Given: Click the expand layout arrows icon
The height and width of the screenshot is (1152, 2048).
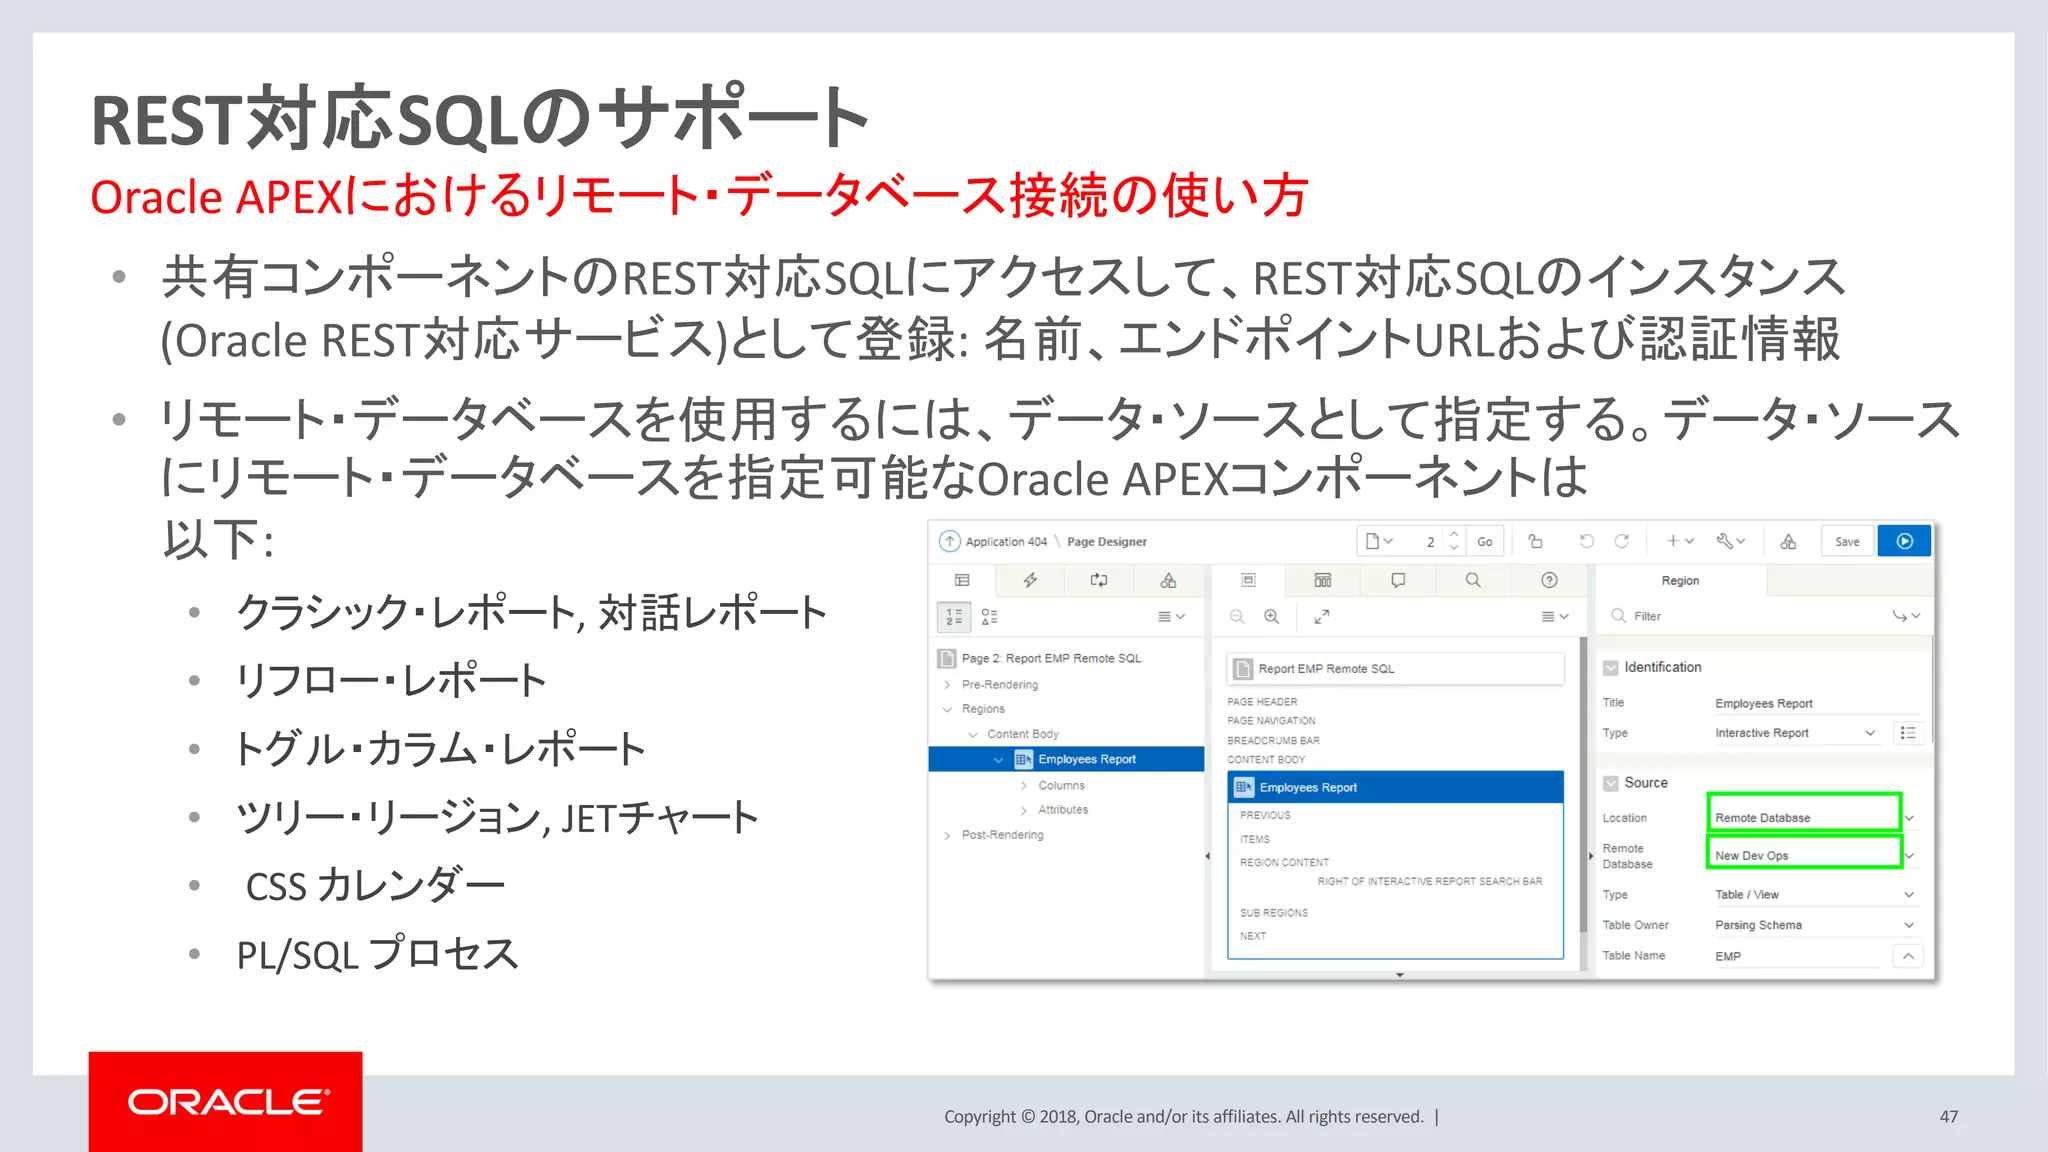Looking at the screenshot, I should coord(1321,617).
